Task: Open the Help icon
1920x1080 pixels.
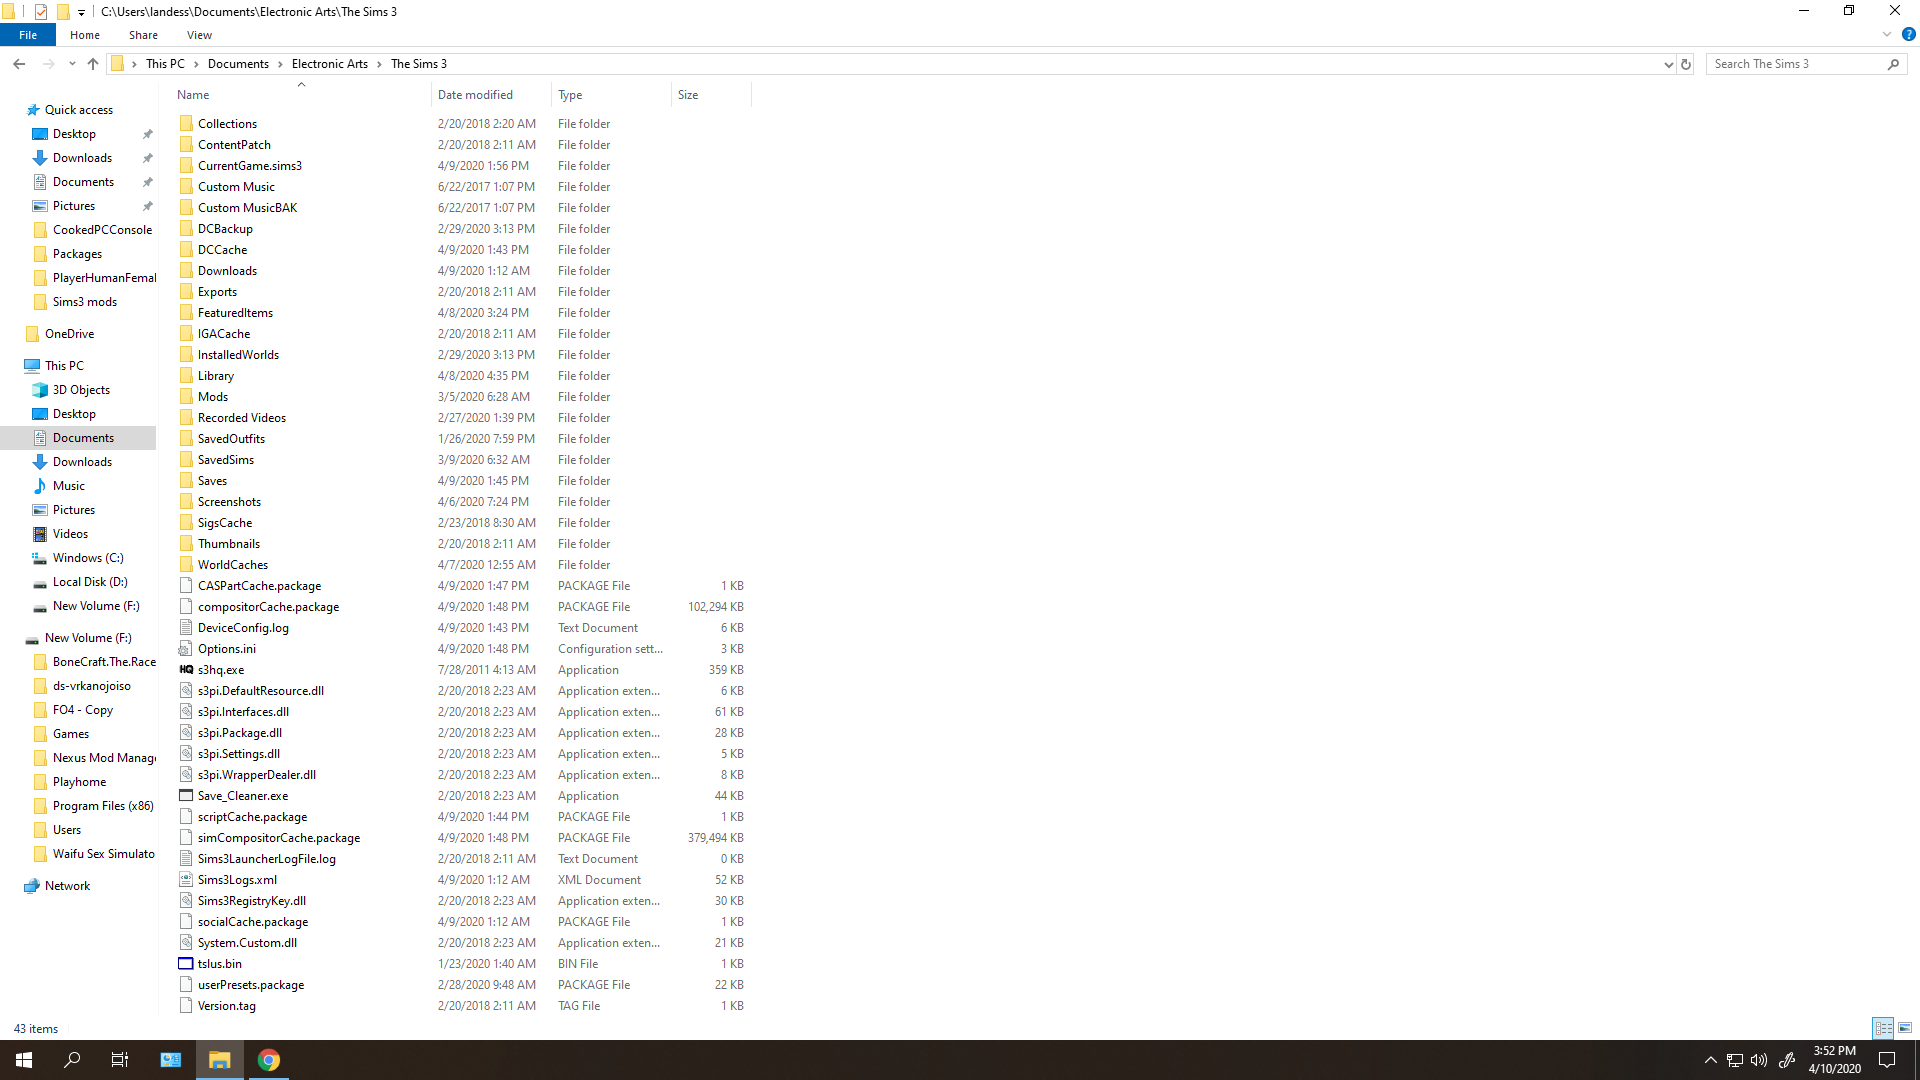Action: [1908, 34]
